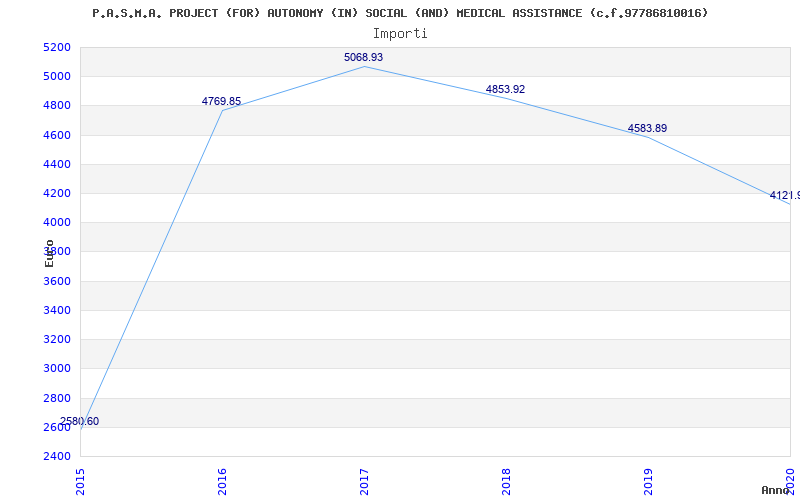The height and width of the screenshot is (500, 800).
Task: Click the x-axis year 2015
Action: point(80,482)
